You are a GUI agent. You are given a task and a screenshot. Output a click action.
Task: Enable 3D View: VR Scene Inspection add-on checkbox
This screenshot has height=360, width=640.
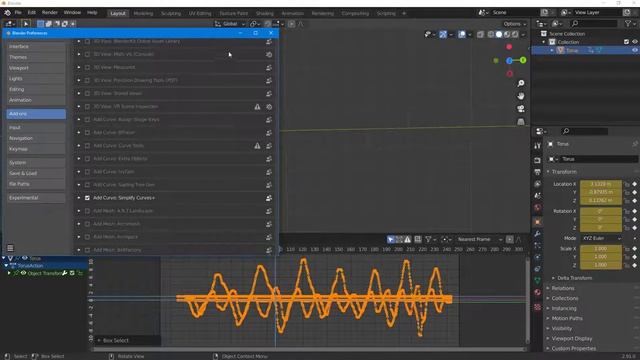[x=87, y=107]
